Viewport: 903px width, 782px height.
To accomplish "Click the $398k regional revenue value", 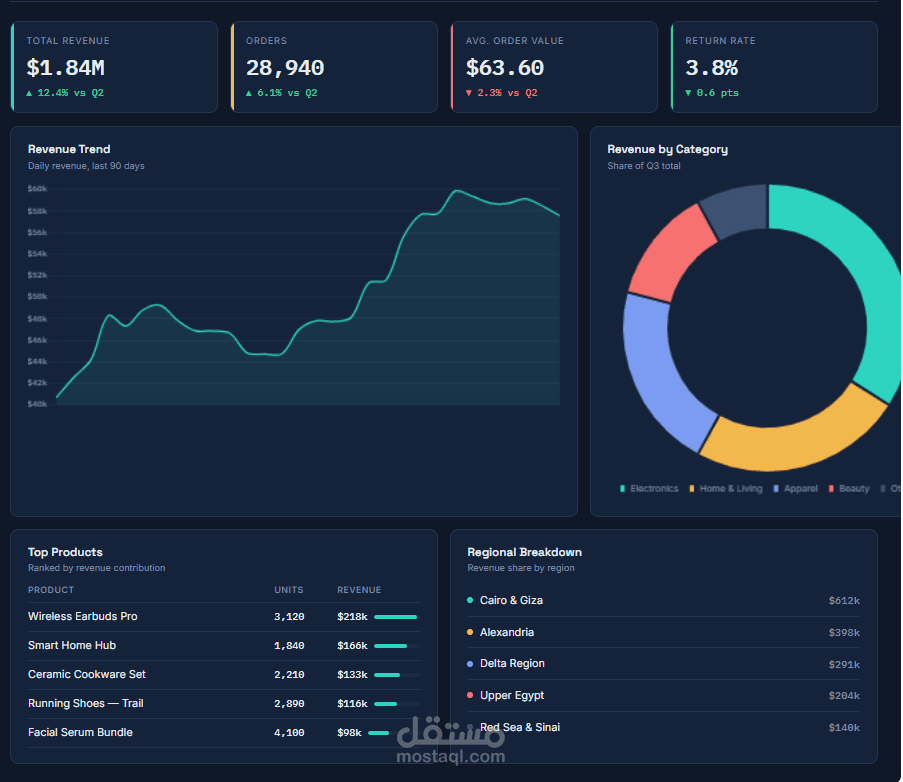I will [x=844, y=633].
